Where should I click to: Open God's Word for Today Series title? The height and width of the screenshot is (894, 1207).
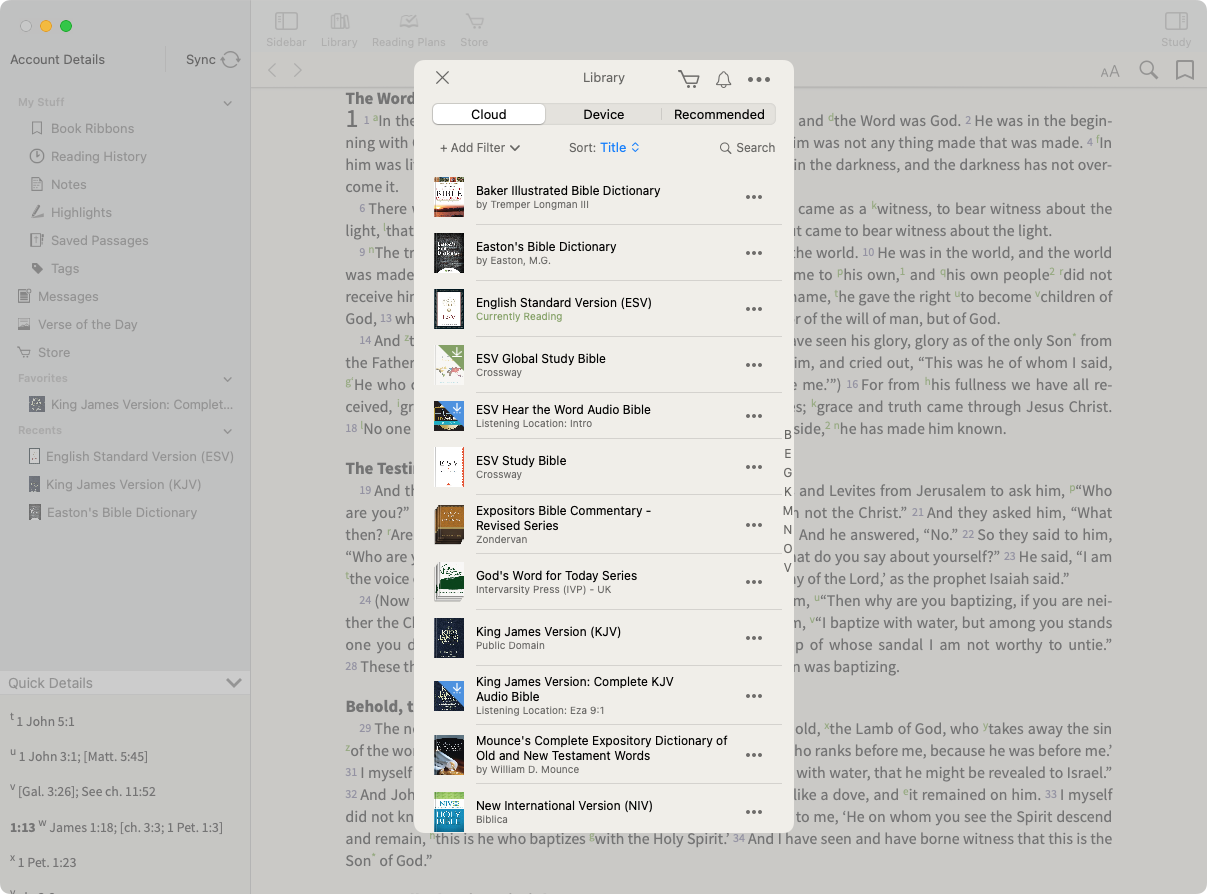click(x=556, y=576)
